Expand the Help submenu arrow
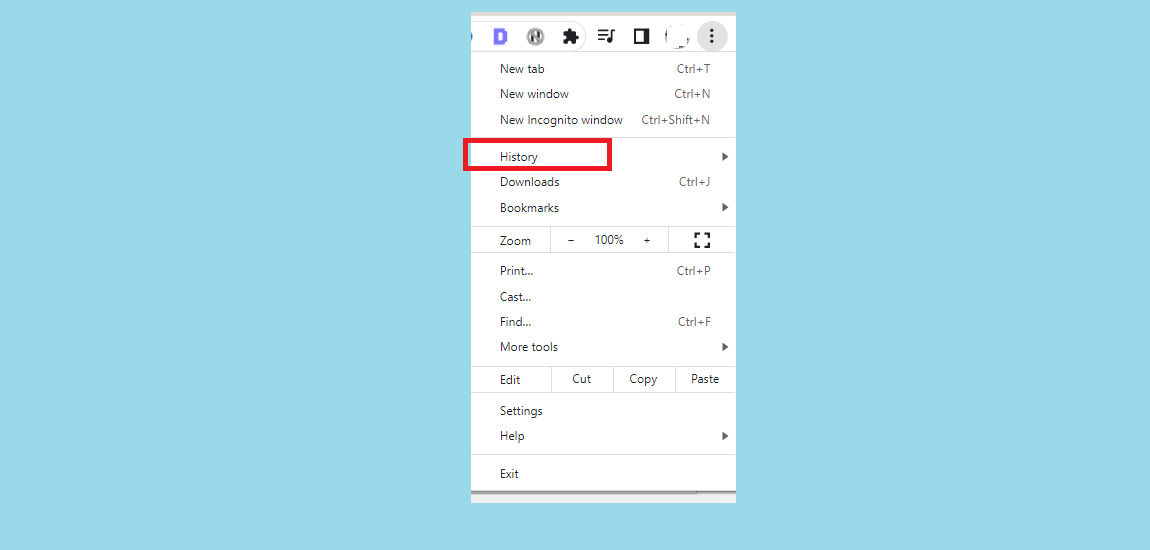Image resolution: width=1150 pixels, height=550 pixels. pyautogui.click(x=725, y=436)
